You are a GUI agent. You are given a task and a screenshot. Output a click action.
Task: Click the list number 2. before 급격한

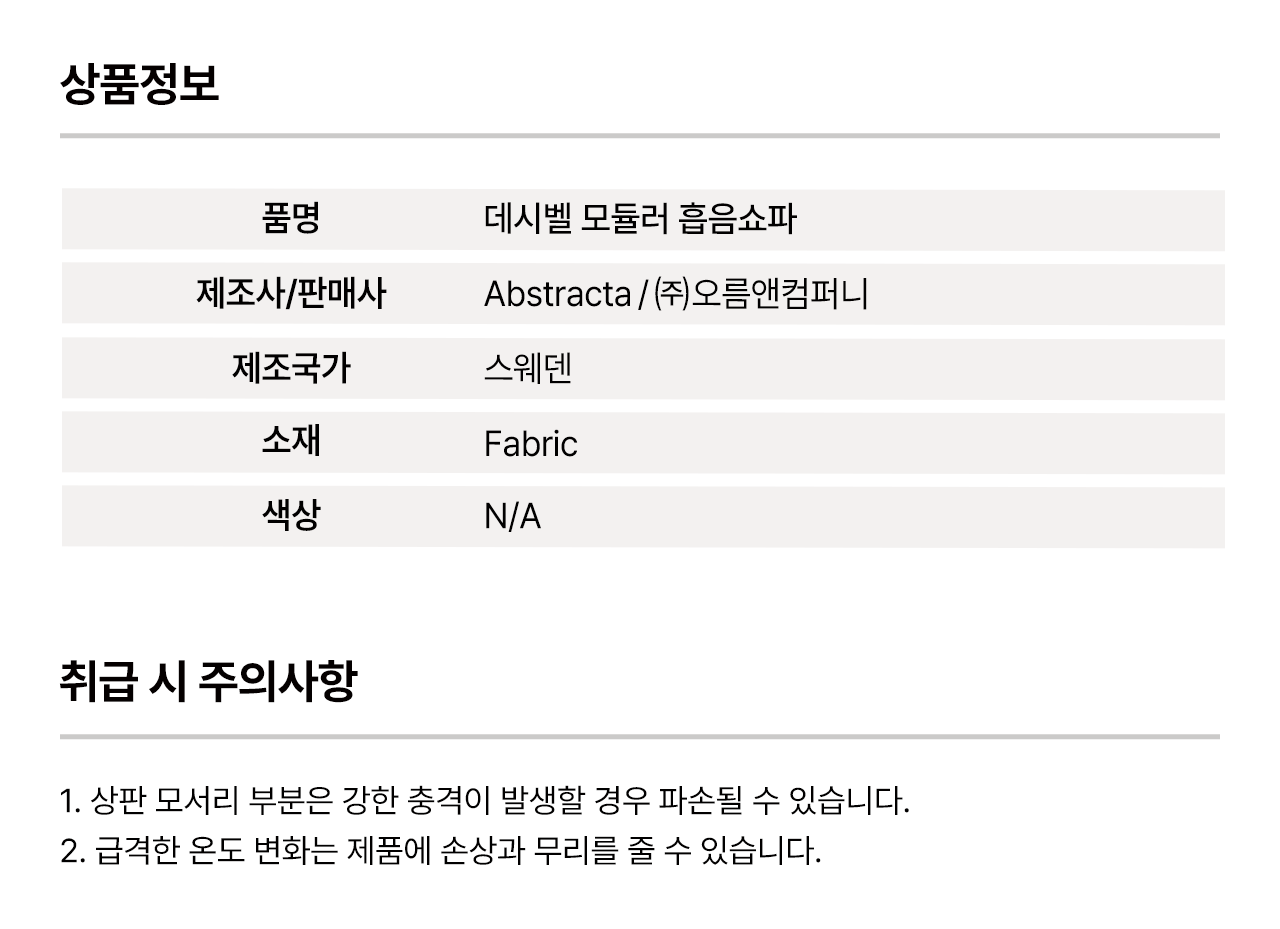[x=70, y=852]
